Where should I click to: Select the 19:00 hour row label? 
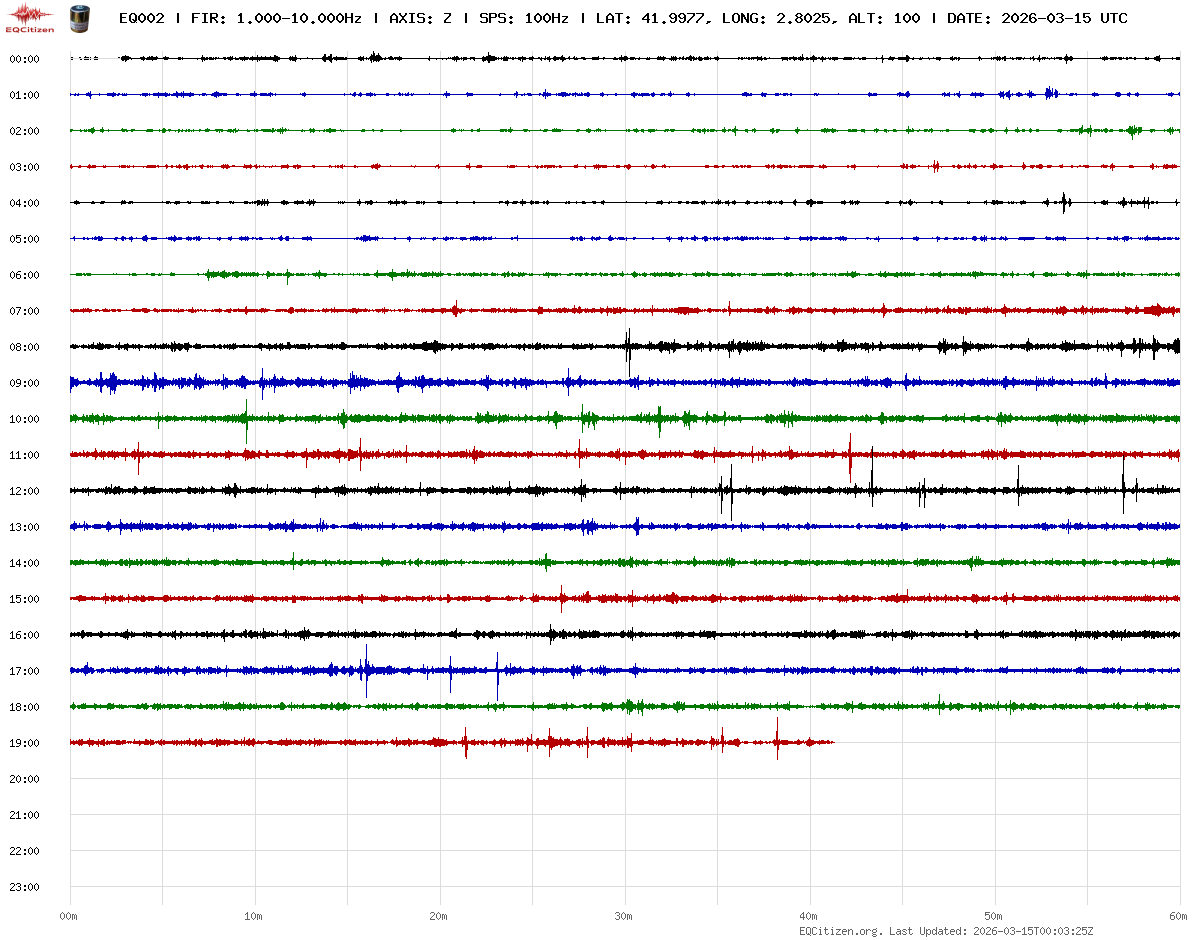pyautogui.click(x=24, y=743)
